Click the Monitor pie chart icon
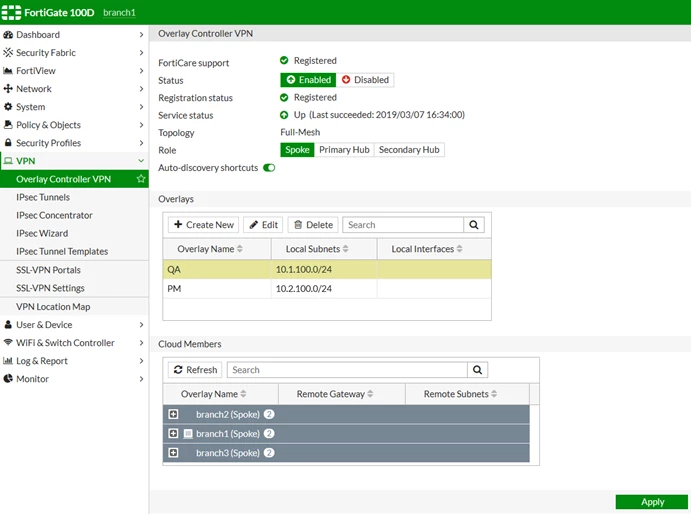Screen dimensions: 691x514 (x=8, y=379)
